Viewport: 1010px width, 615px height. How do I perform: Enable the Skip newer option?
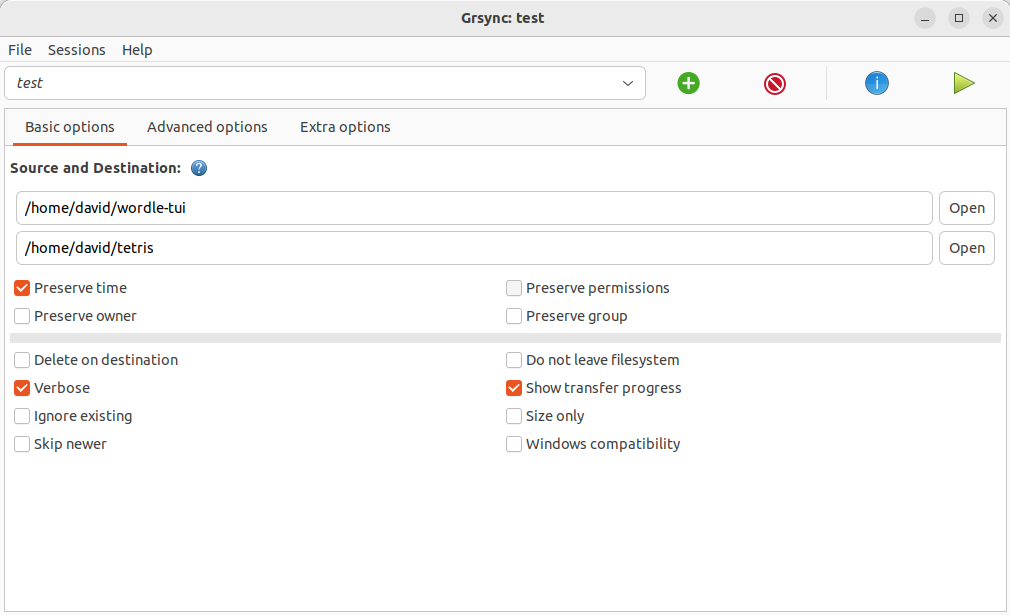tap(21, 444)
